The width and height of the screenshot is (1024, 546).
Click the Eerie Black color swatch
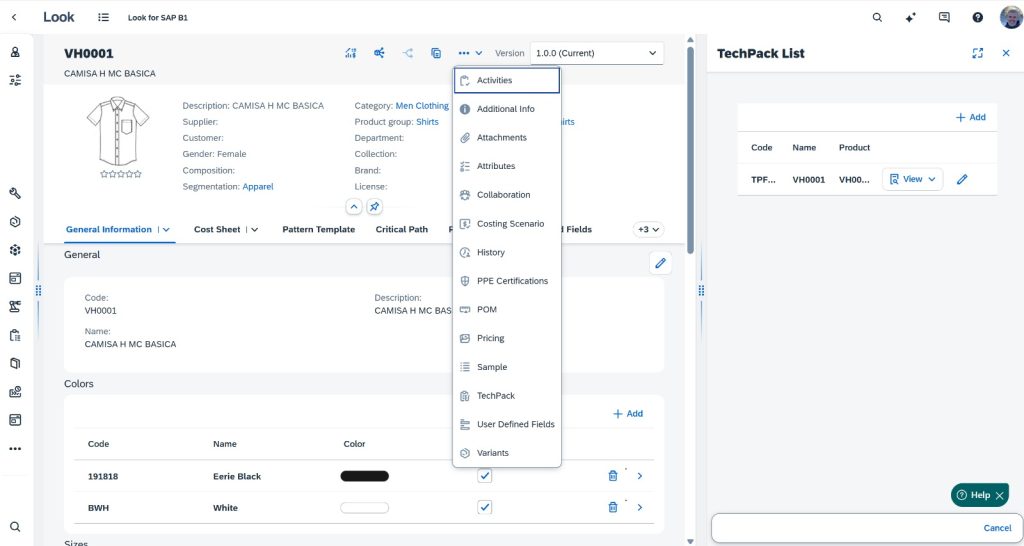[364, 477]
